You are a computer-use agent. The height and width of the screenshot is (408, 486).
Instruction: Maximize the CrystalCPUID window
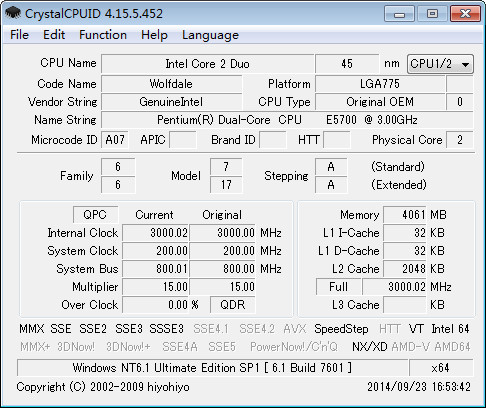coord(432,14)
